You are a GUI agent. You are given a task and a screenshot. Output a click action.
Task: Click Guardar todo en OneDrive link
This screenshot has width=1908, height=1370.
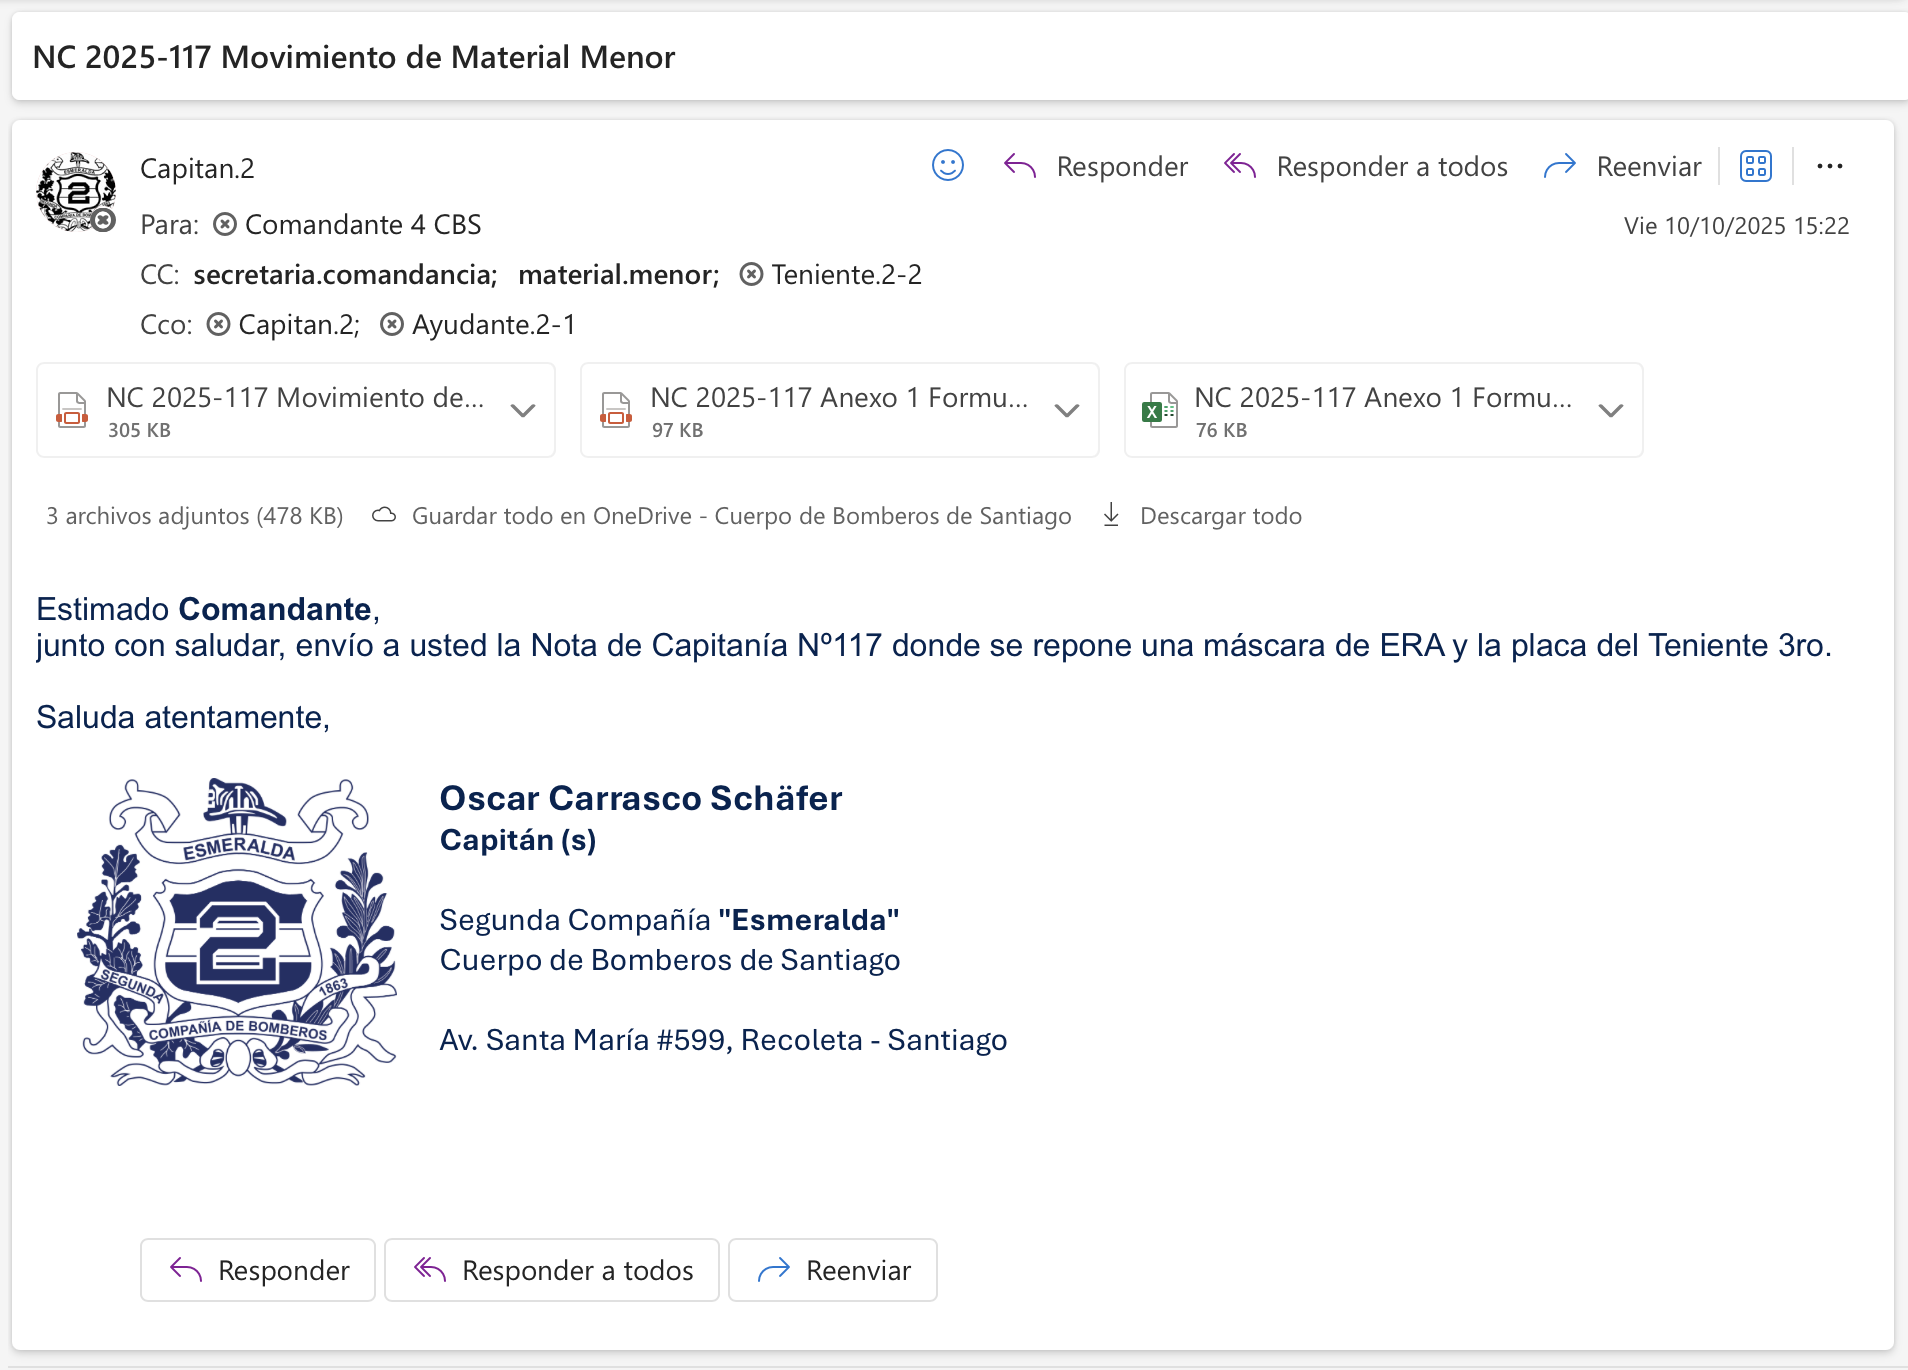tap(741, 514)
